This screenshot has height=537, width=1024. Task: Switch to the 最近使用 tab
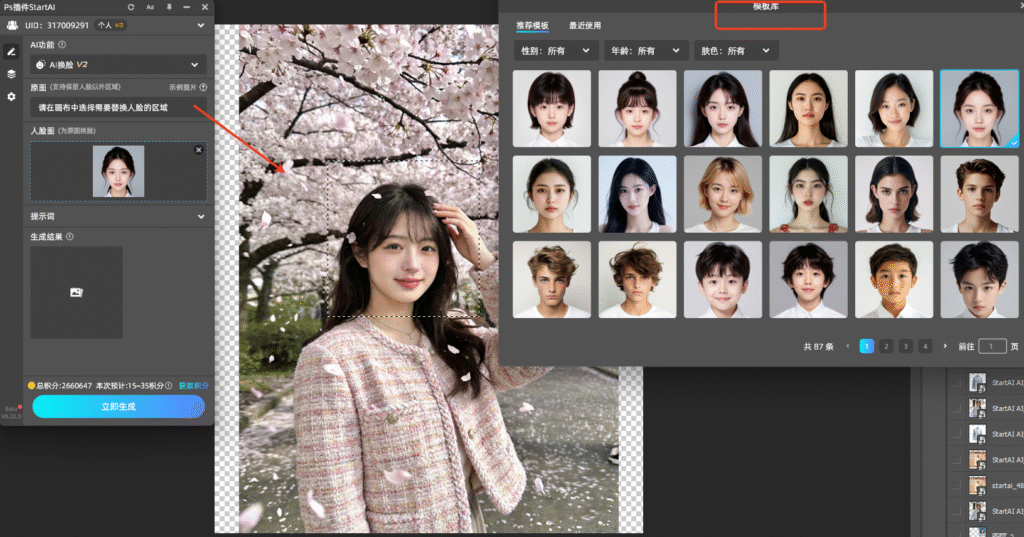coord(585,25)
